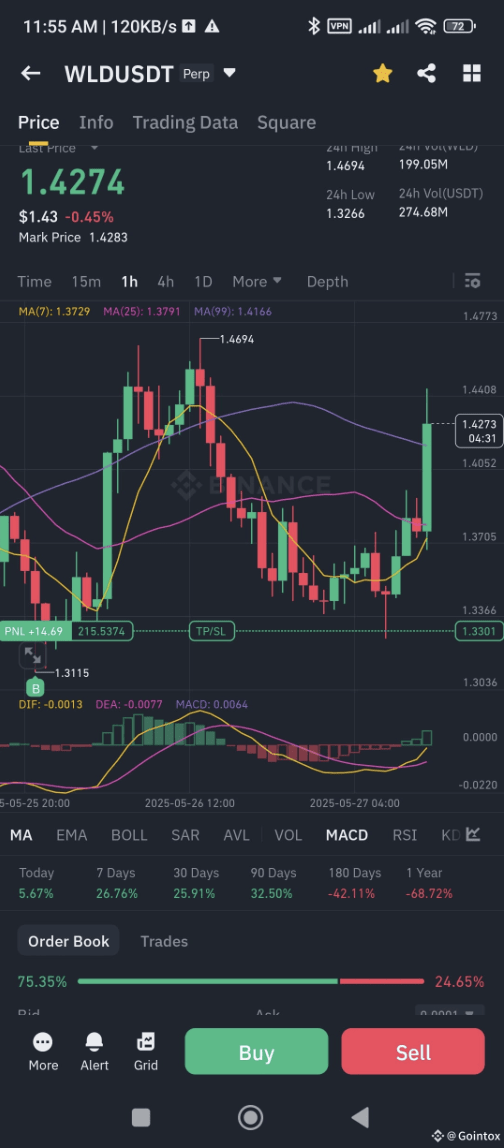Tap the Android home circle button
This screenshot has height=1148, width=504.
coord(251,1117)
